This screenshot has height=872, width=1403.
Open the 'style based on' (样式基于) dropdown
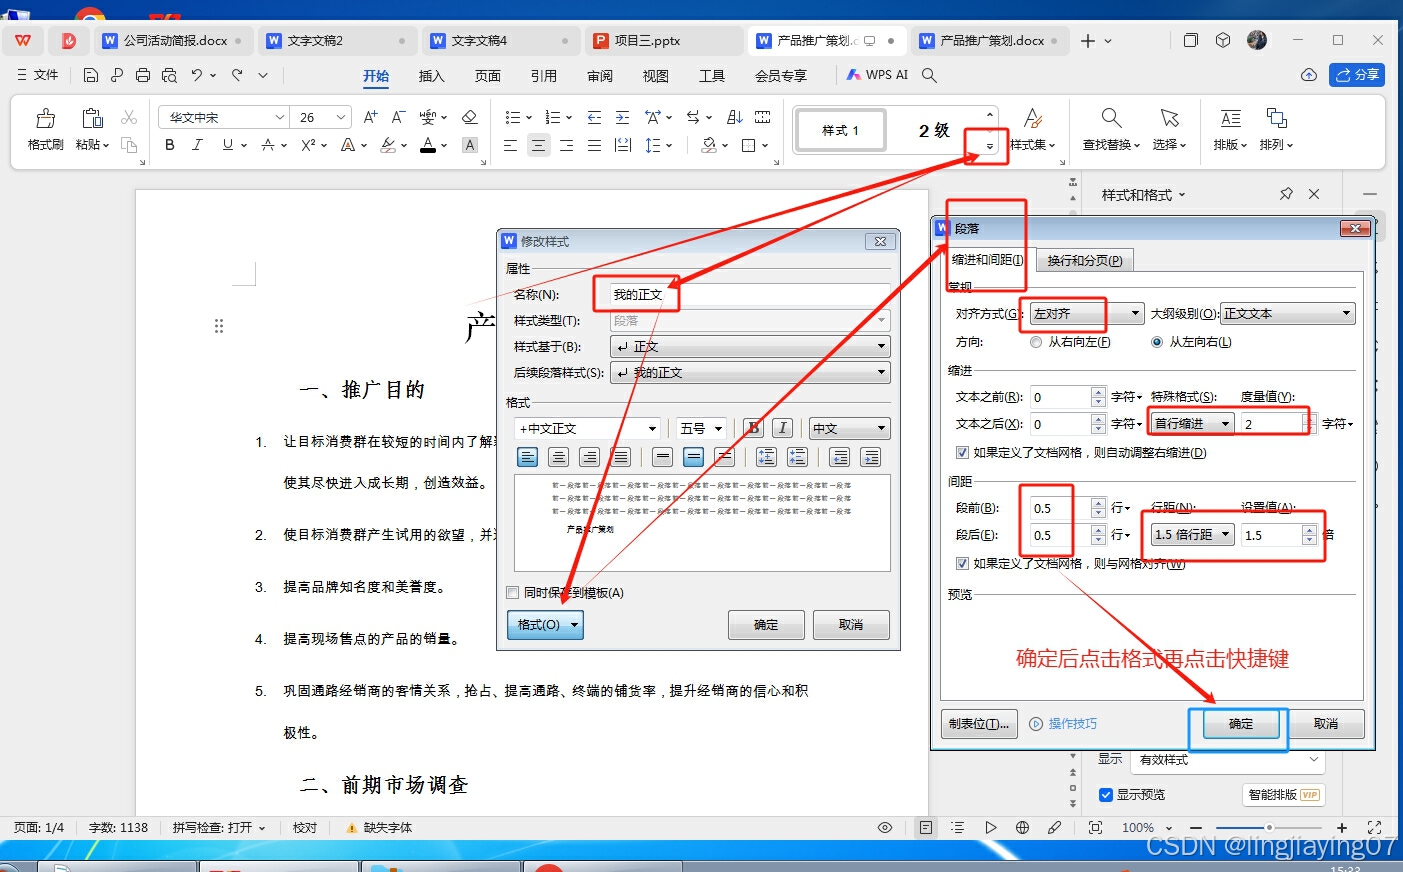[x=750, y=346]
